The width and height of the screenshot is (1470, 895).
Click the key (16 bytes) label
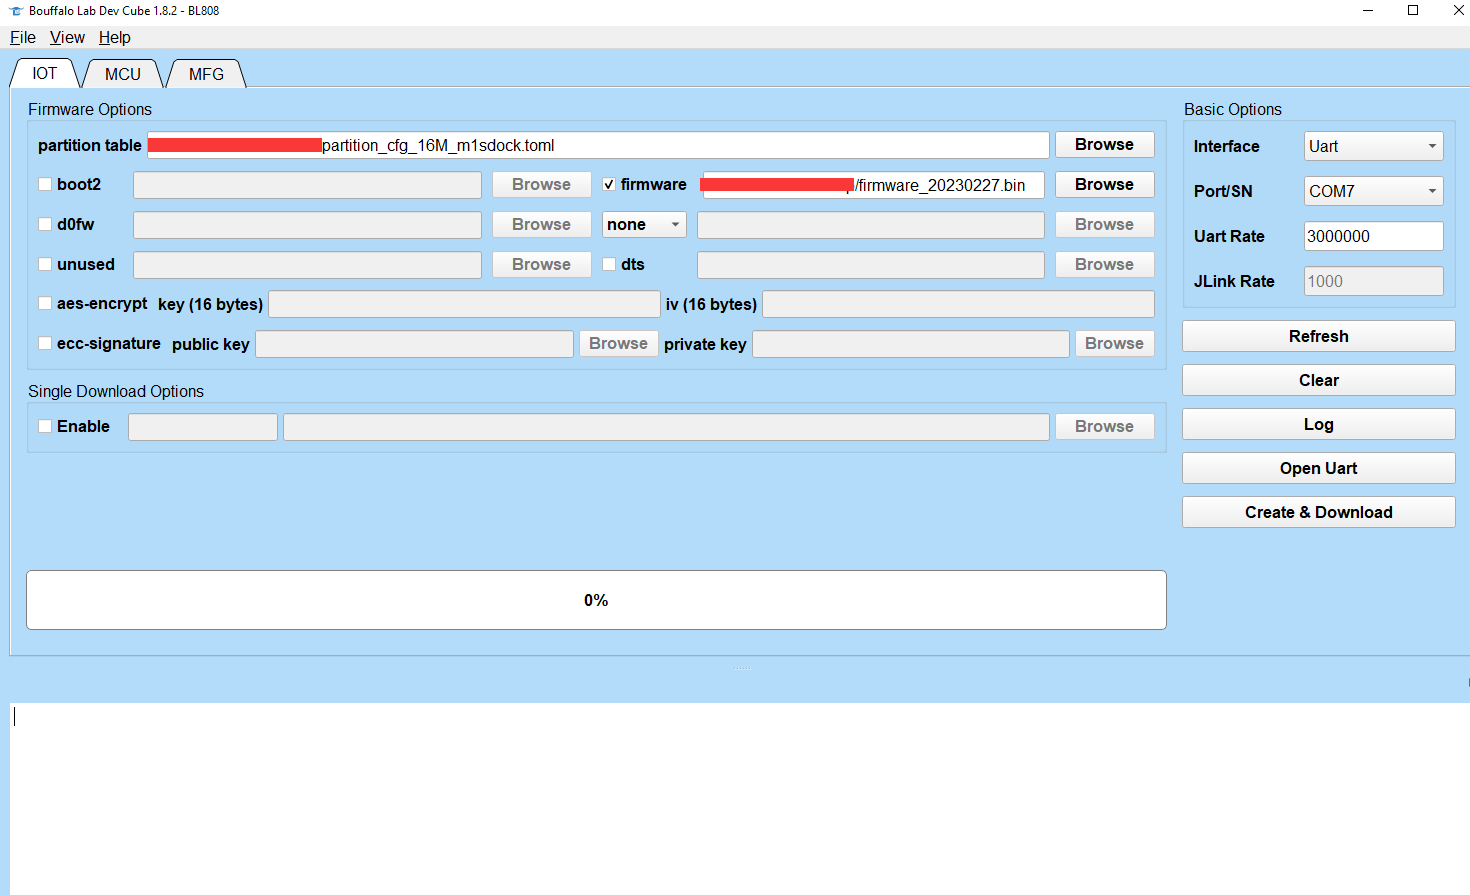[x=210, y=304]
